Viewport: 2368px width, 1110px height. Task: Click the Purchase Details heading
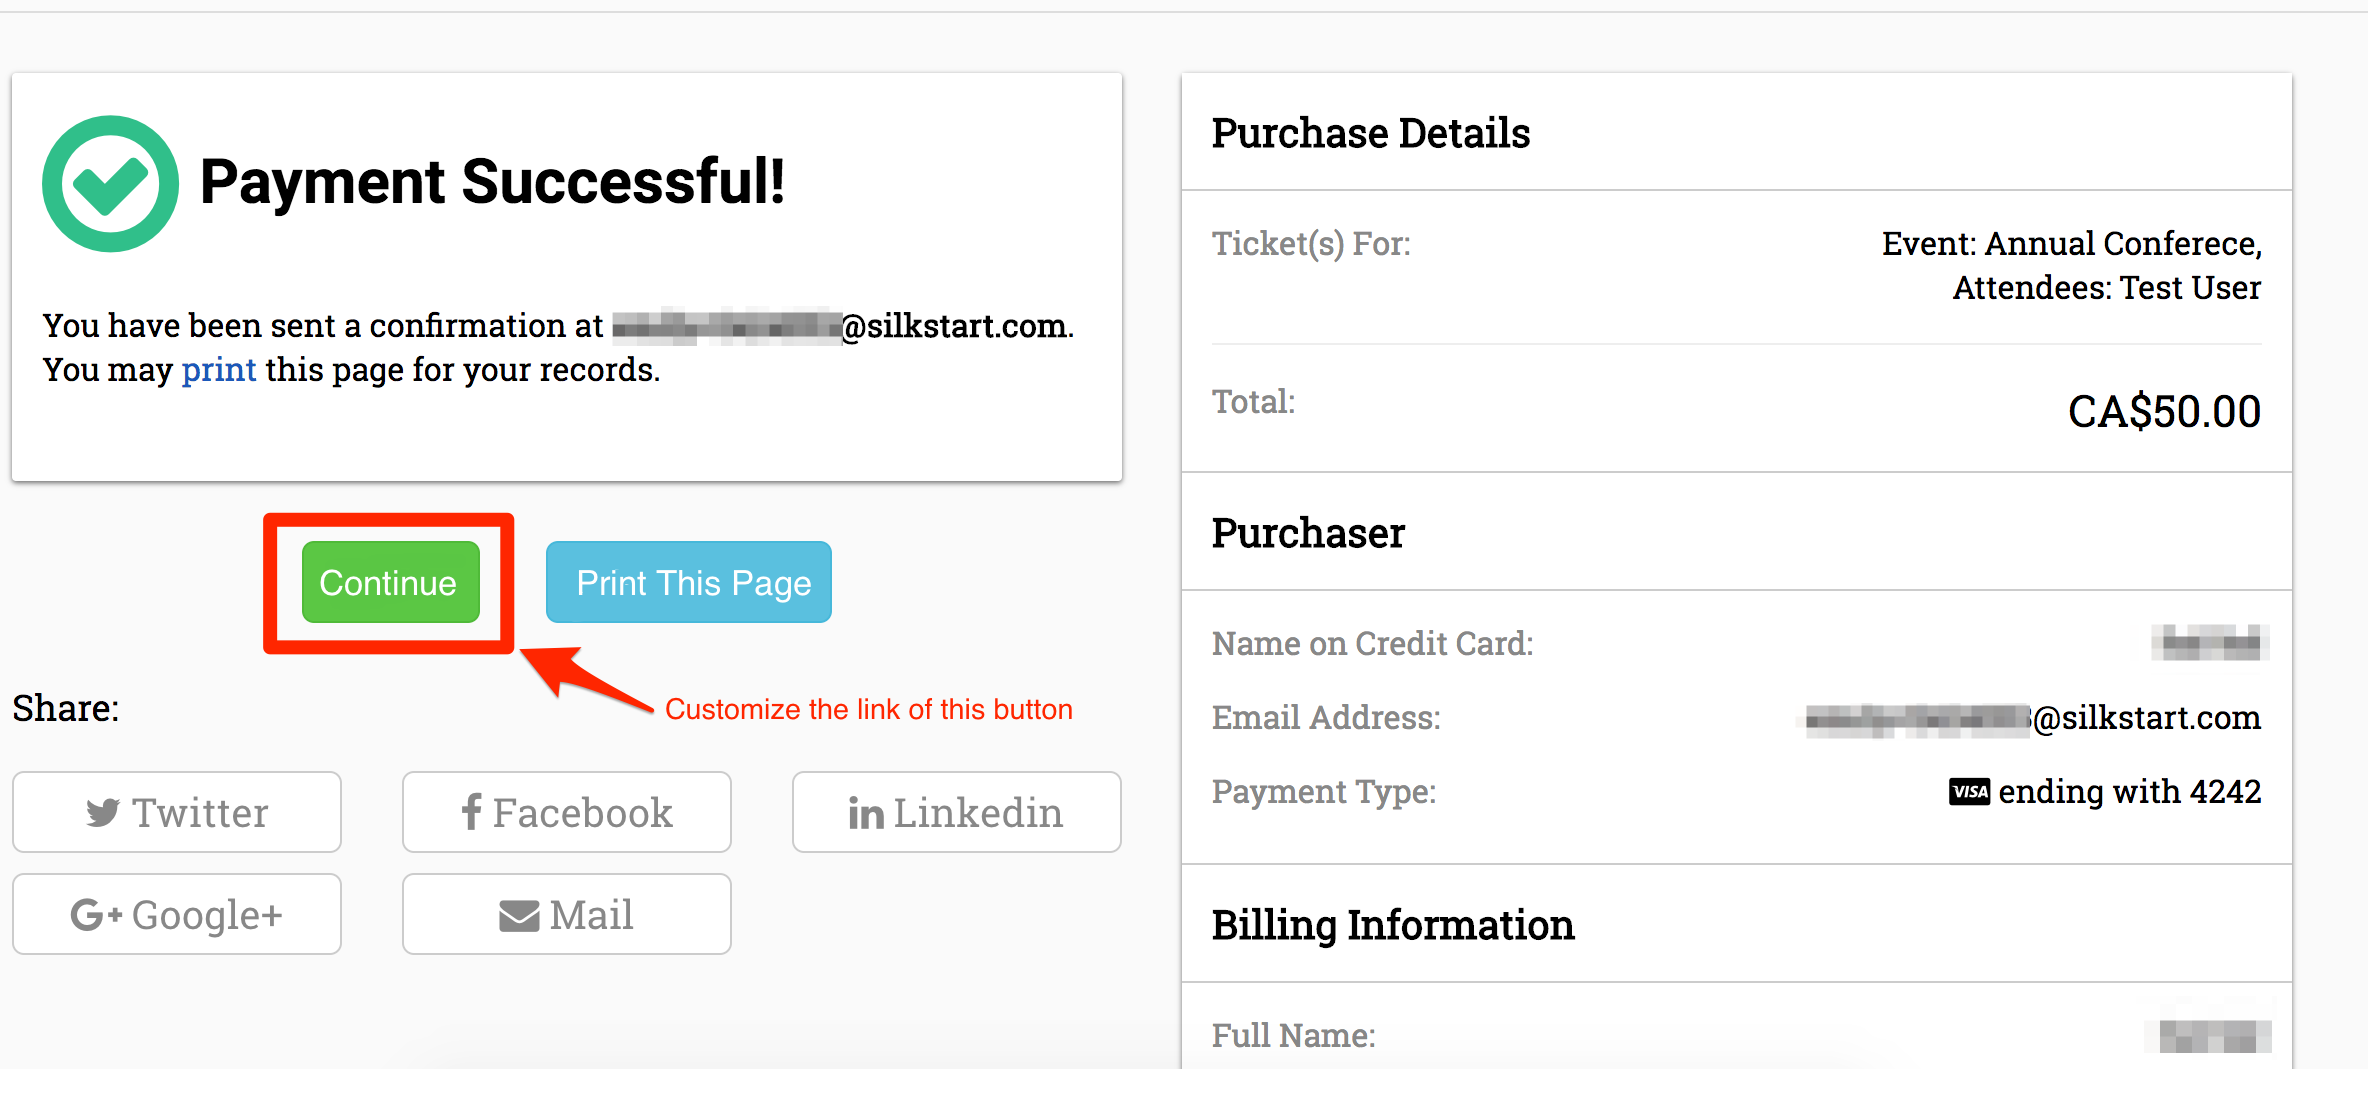coord(1370,133)
